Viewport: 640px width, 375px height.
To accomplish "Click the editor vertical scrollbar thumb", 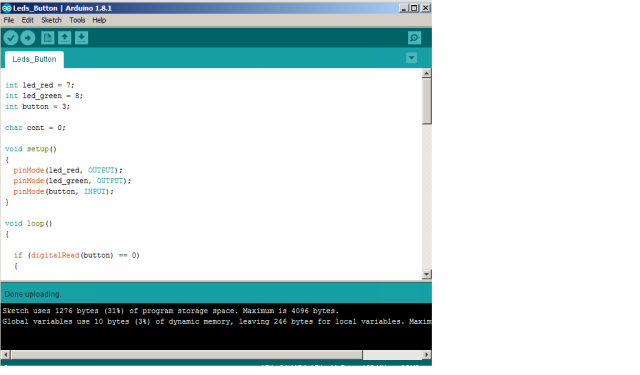I will coord(427,101).
